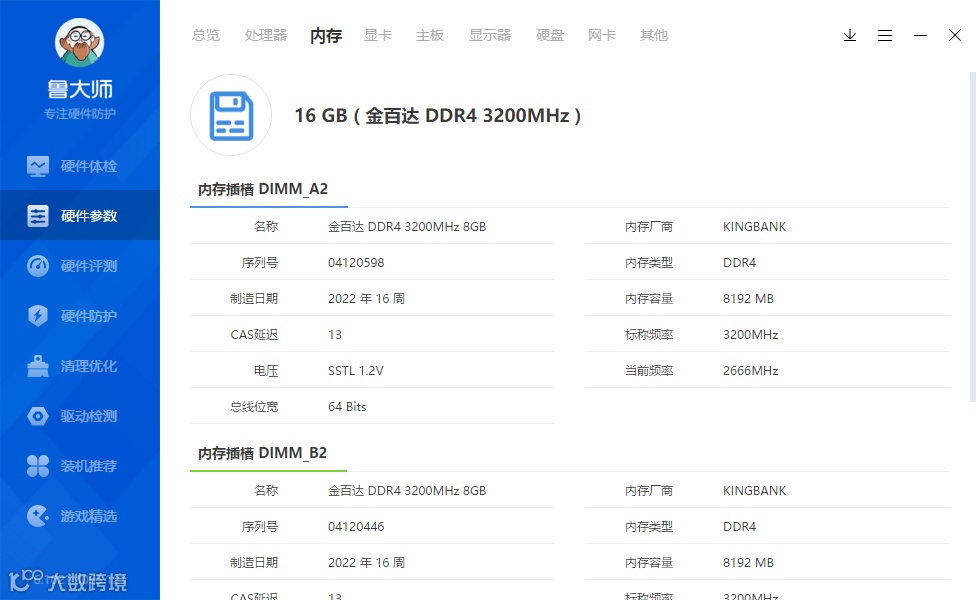Click the 16 GB 金百达 DDR4 3200MHz heading
Image resolution: width=980 pixels, height=600 pixels.
[x=438, y=116]
